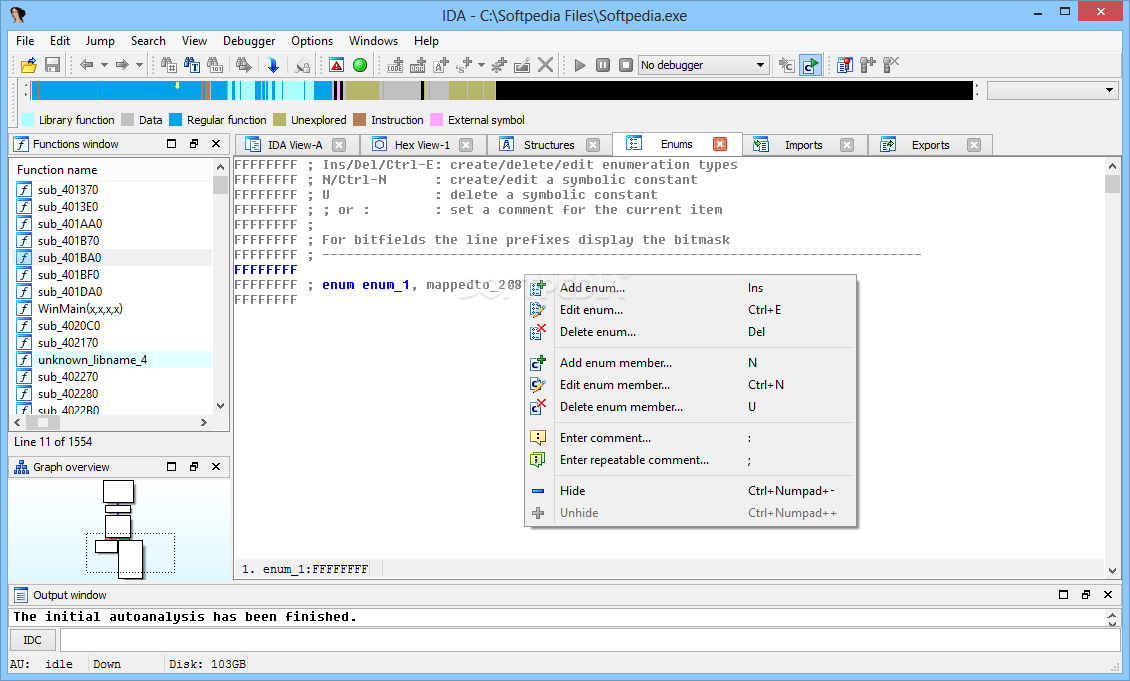Click the navigation band overview bar
Viewport: 1130px width, 681px height.
(502, 90)
